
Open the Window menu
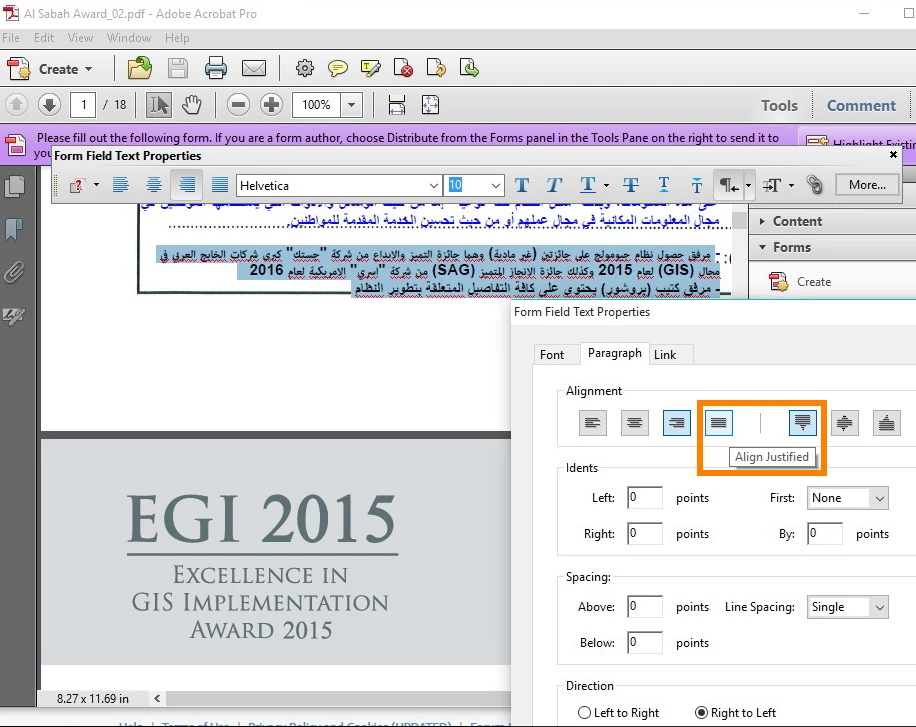pyautogui.click(x=129, y=38)
